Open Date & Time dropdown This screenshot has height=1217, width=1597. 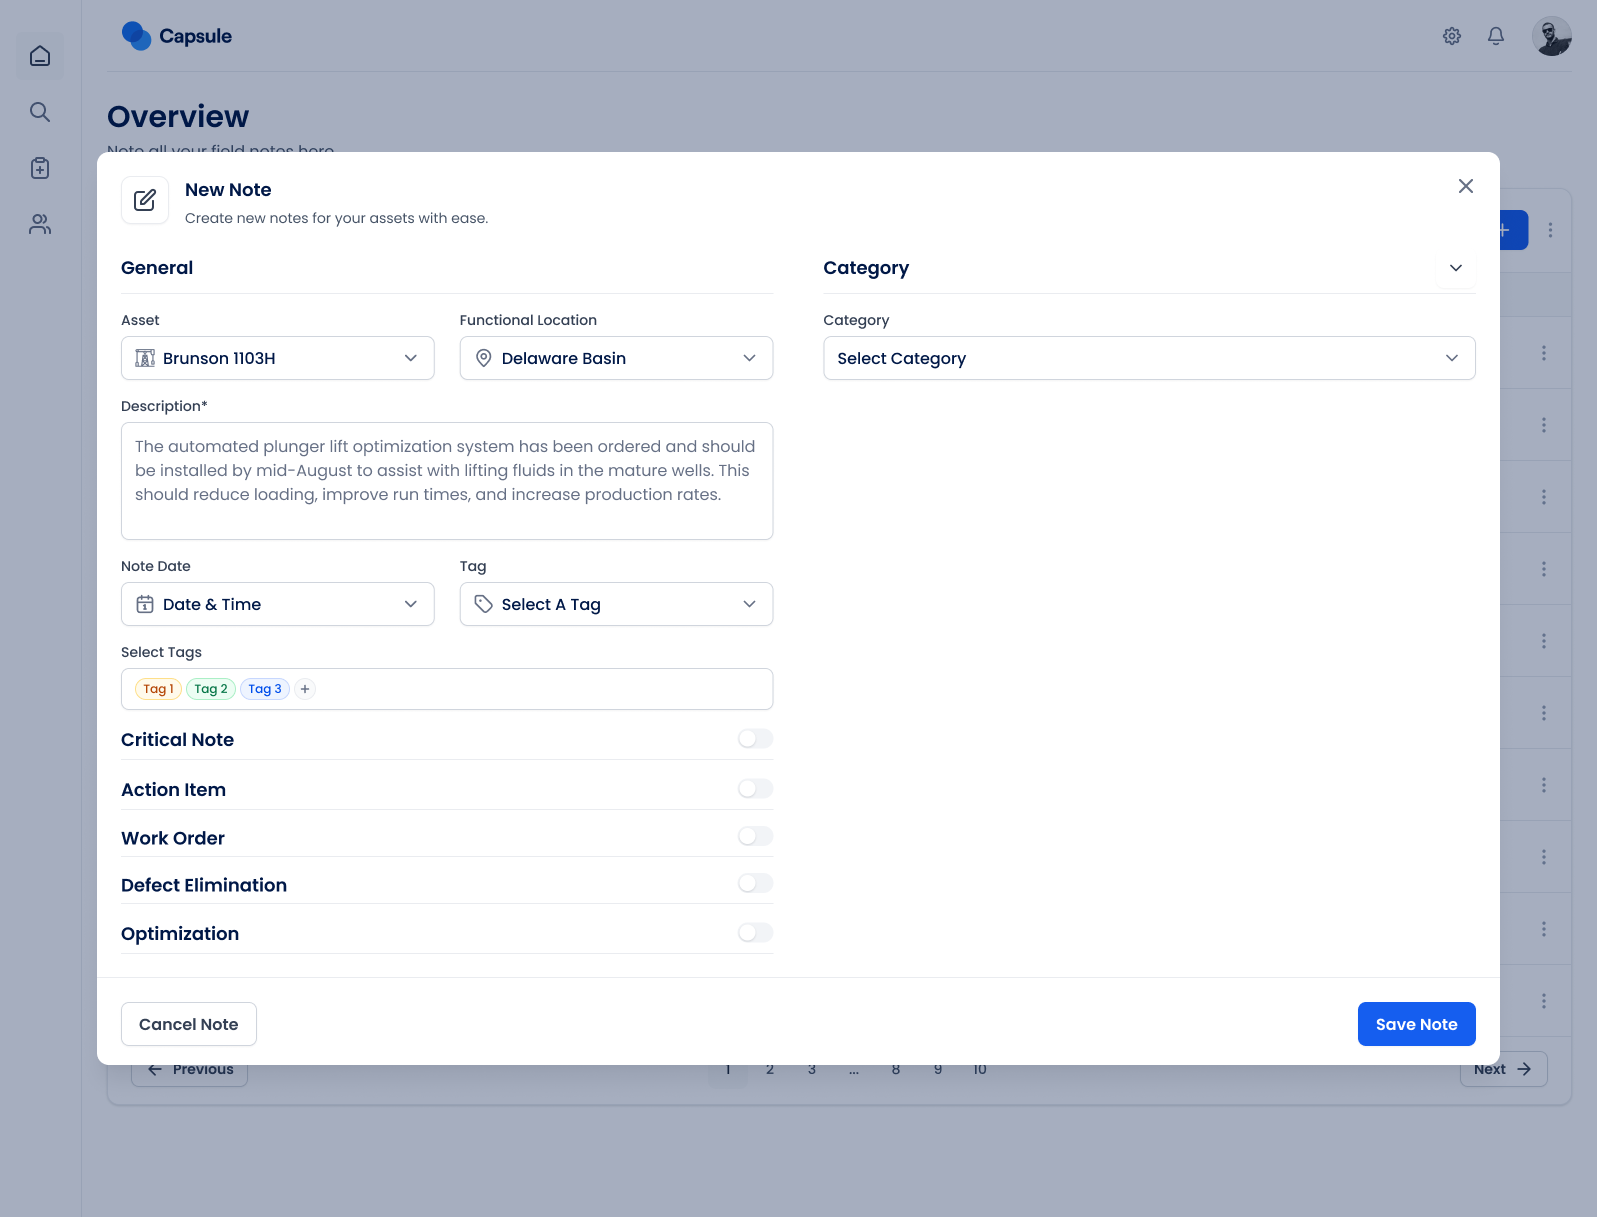click(278, 604)
